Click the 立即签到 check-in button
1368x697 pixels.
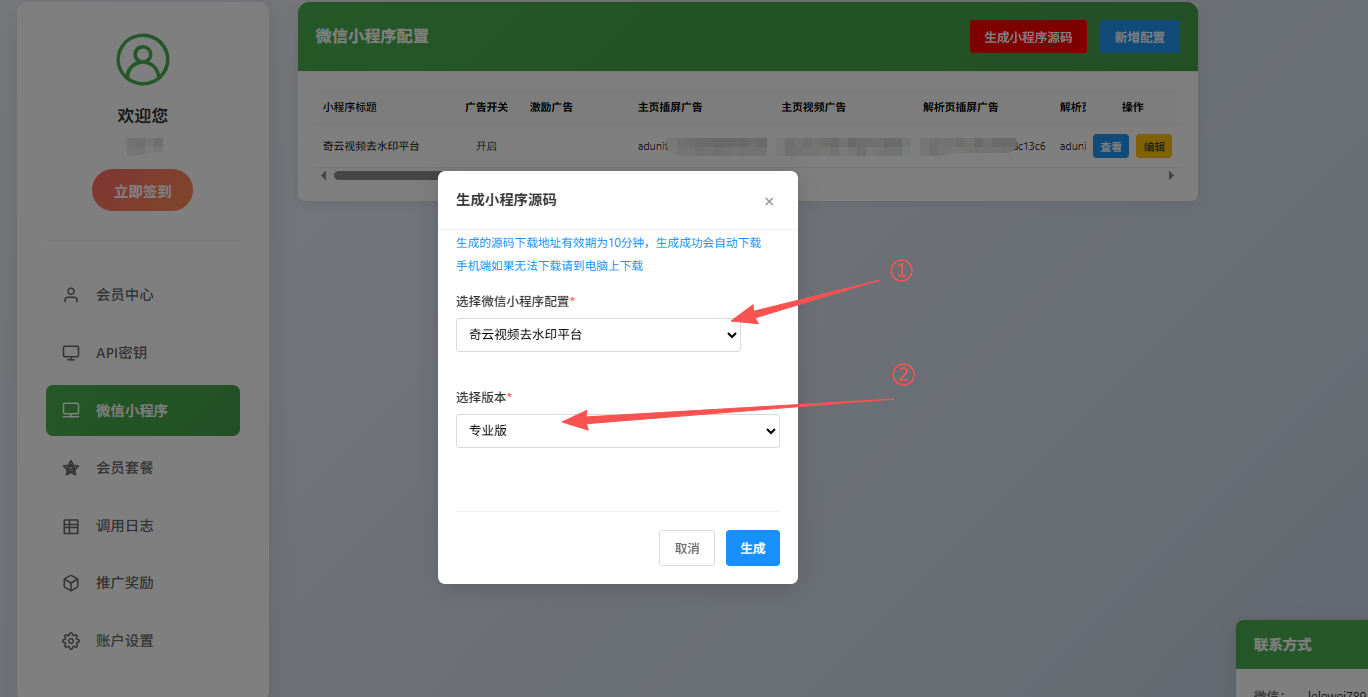click(142, 191)
